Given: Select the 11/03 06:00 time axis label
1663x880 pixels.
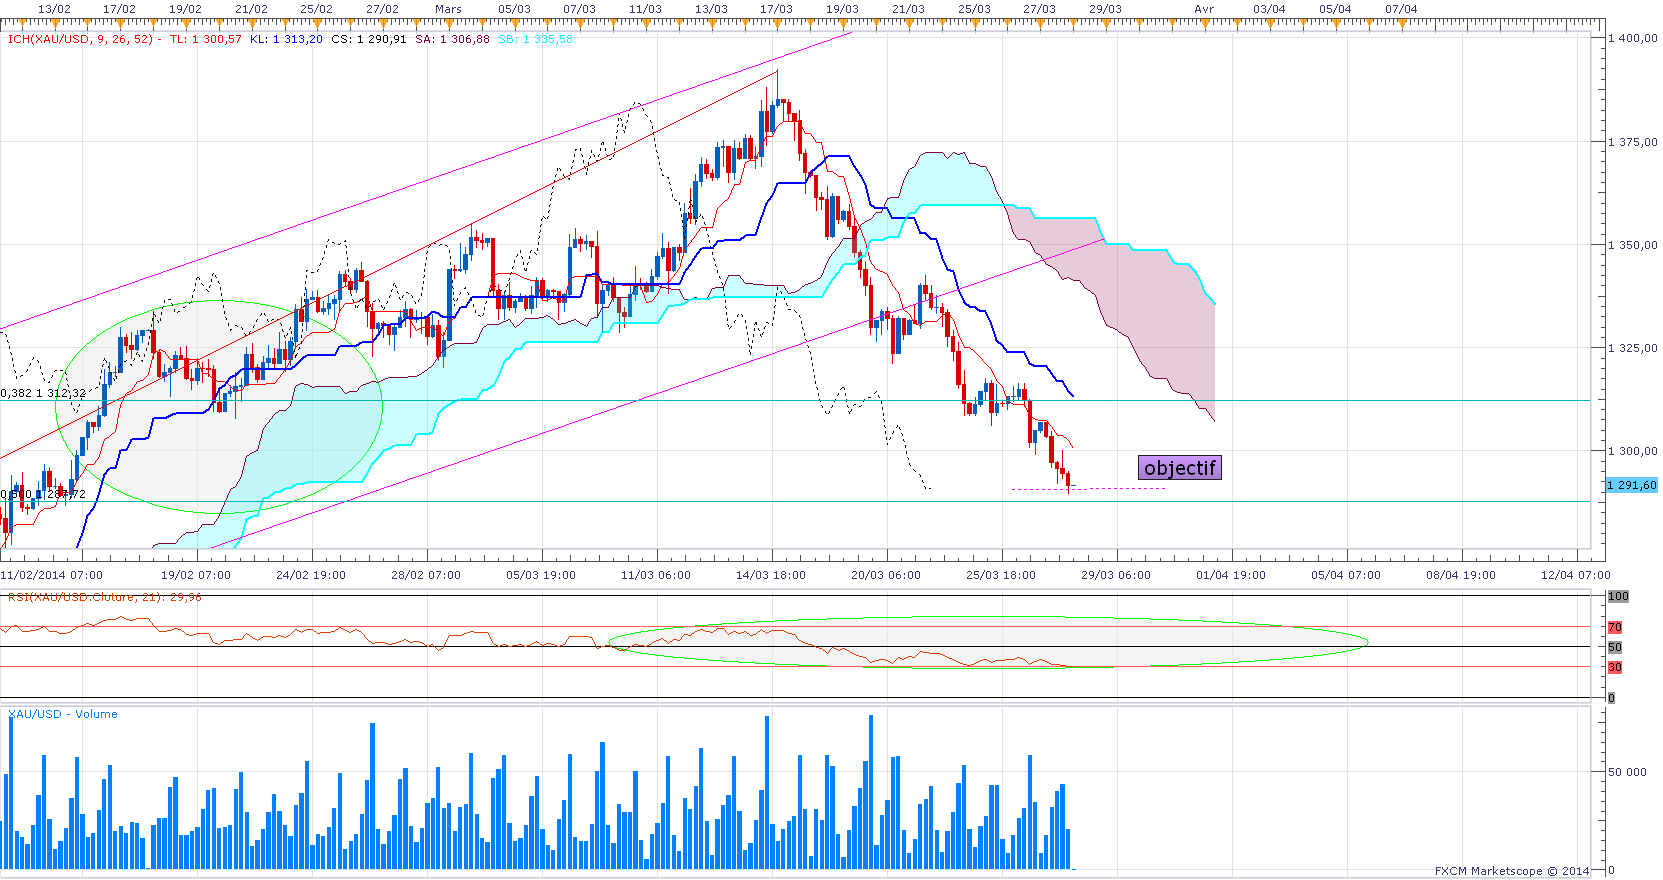Looking at the screenshot, I should pos(656,575).
